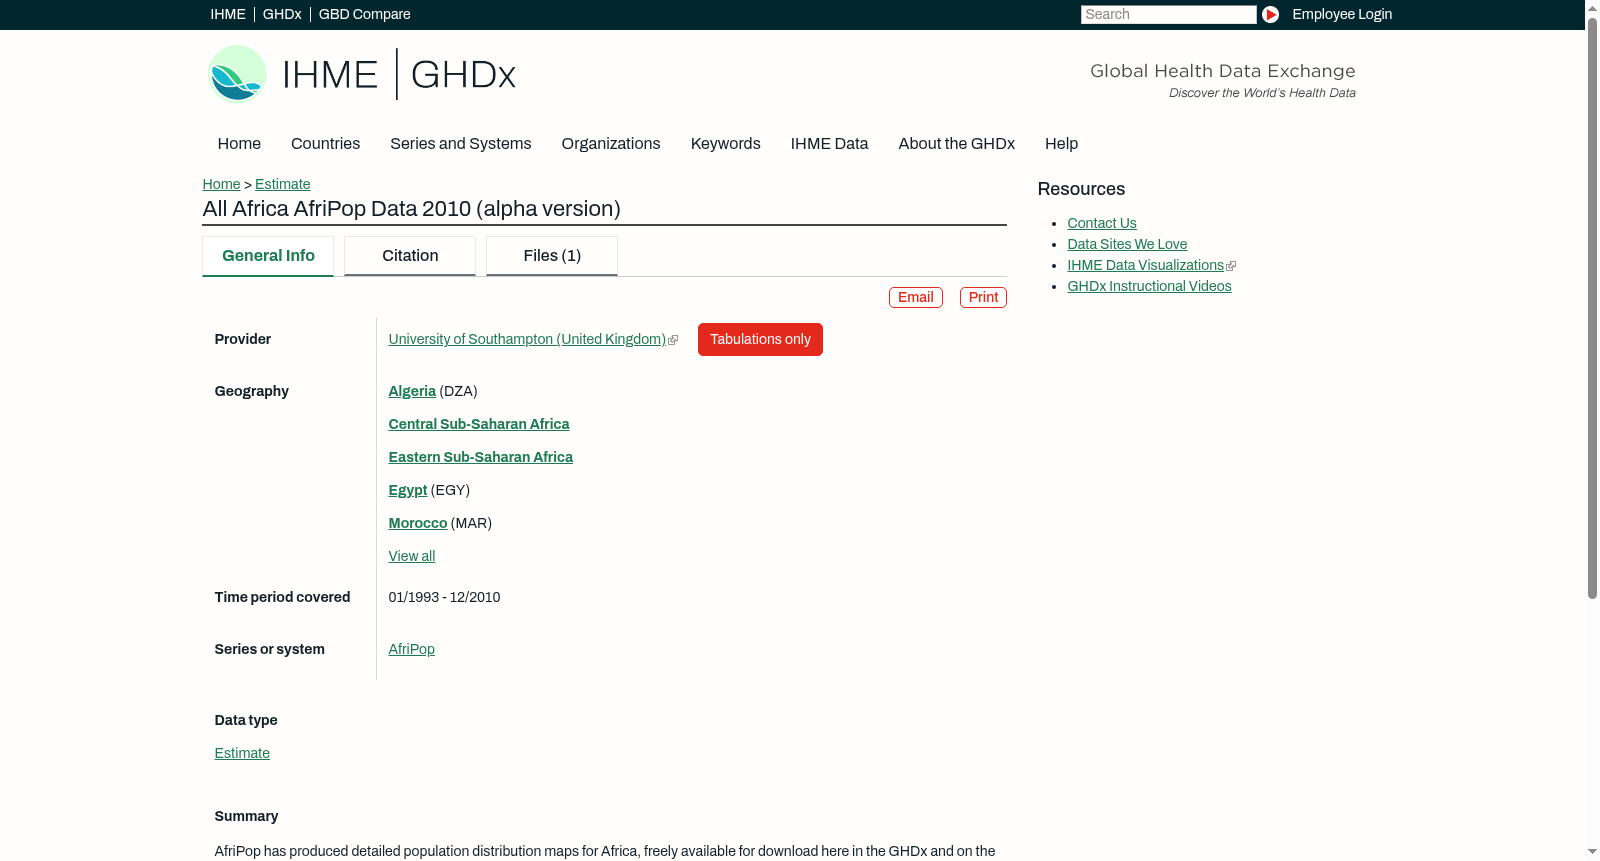Click the scrollbar down arrow
The height and width of the screenshot is (861, 1600).
1592,852
